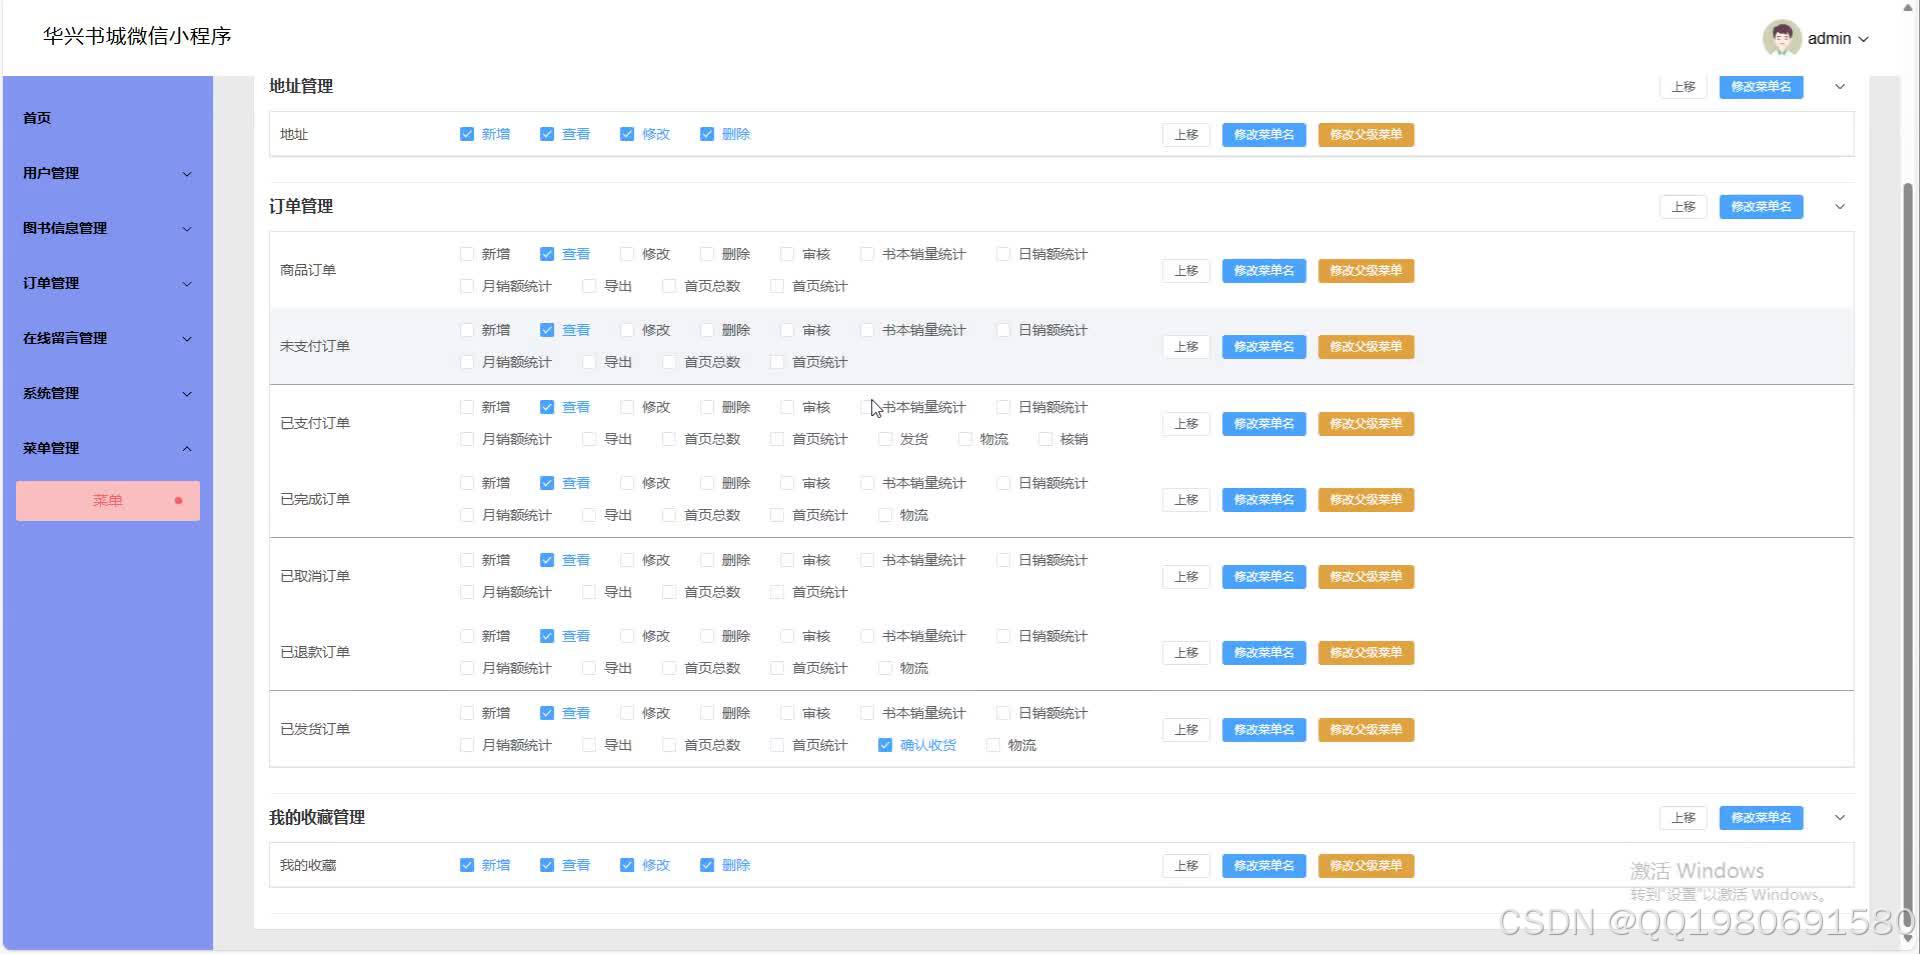Uncheck 修改 checkbox in 我的收藏 row
This screenshot has height=954, width=1920.
[627, 865]
